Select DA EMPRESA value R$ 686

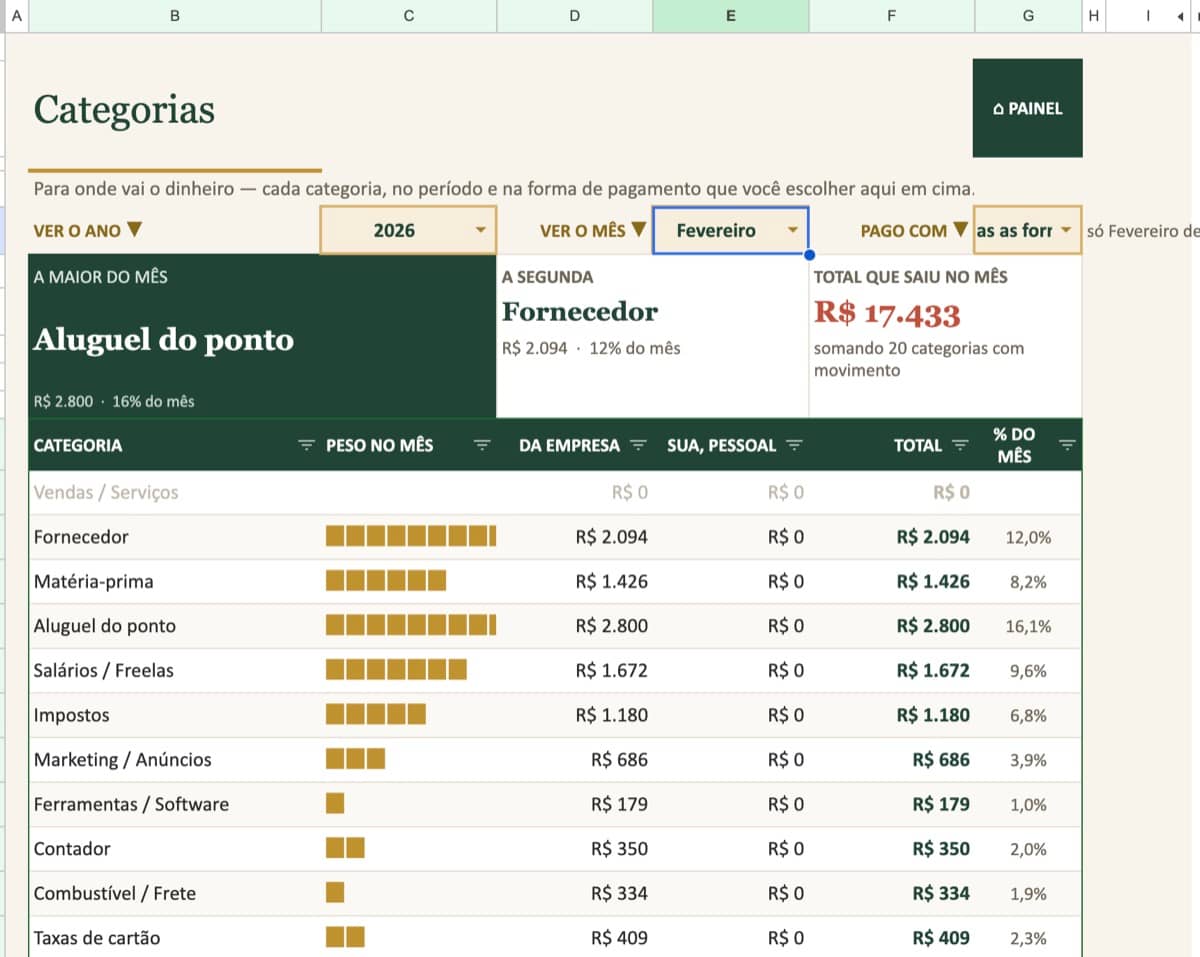click(x=620, y=760)
